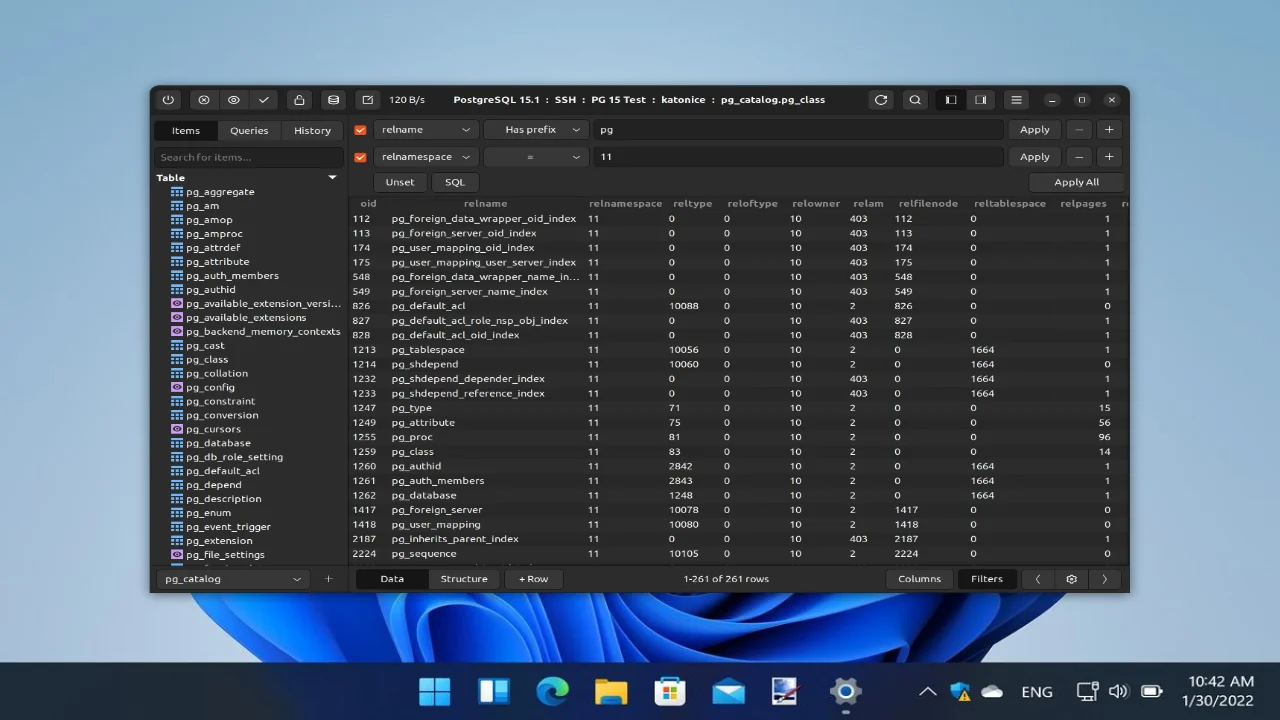The height and width of the screenshot is (720, 1280).
Task: Open the SQL editor pencil icon
Action: coord(368,100)
